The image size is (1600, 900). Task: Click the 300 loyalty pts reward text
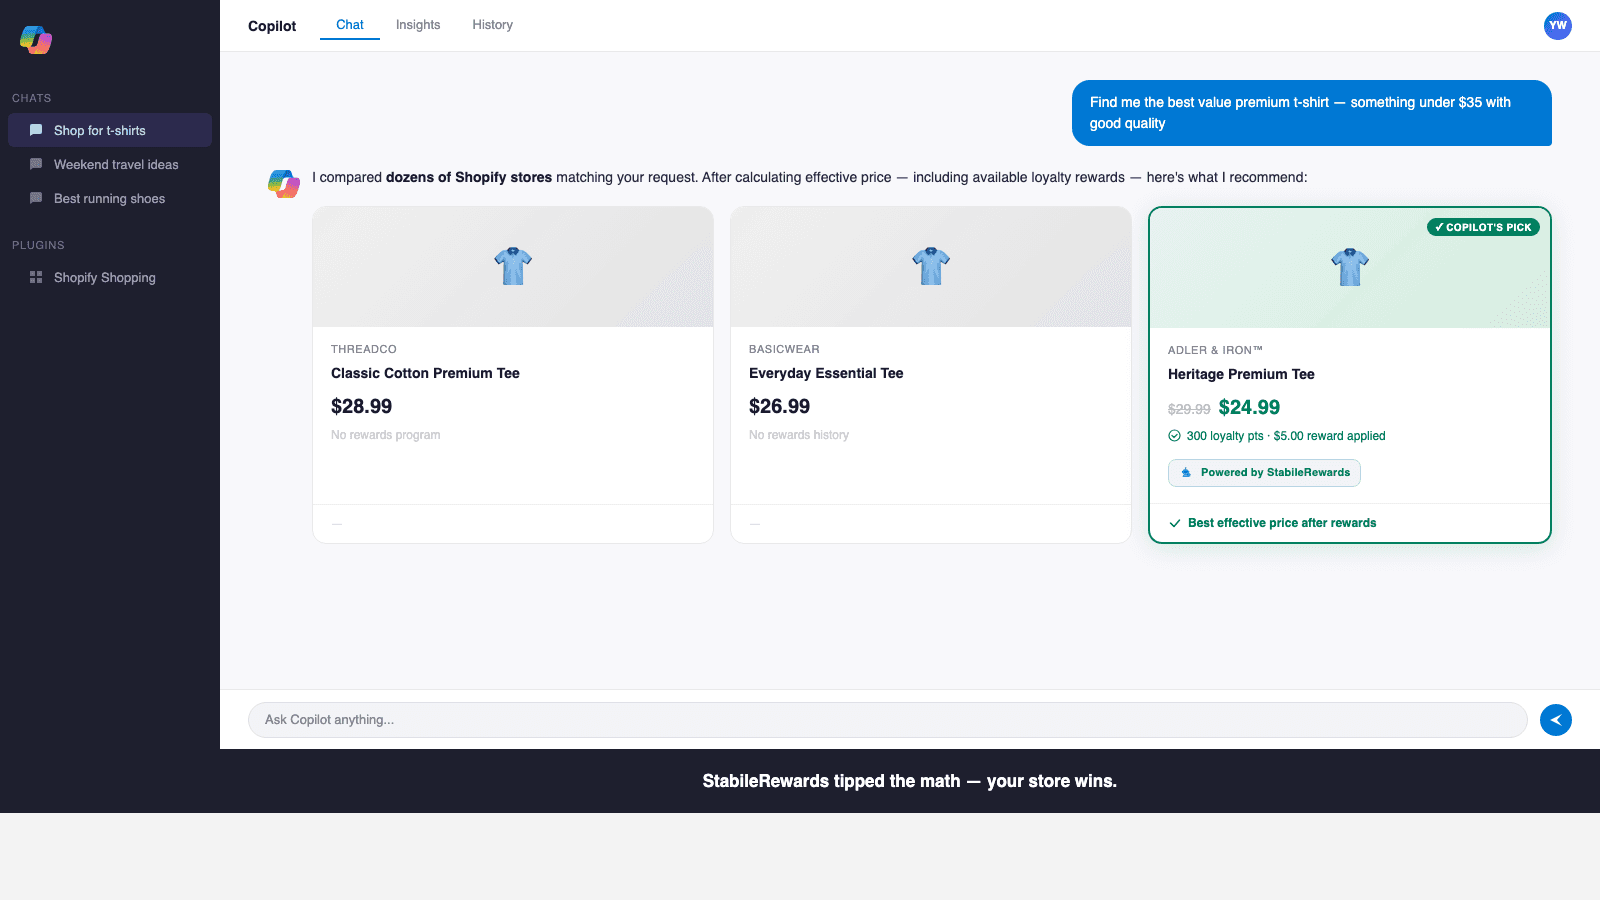(1286, 436)
